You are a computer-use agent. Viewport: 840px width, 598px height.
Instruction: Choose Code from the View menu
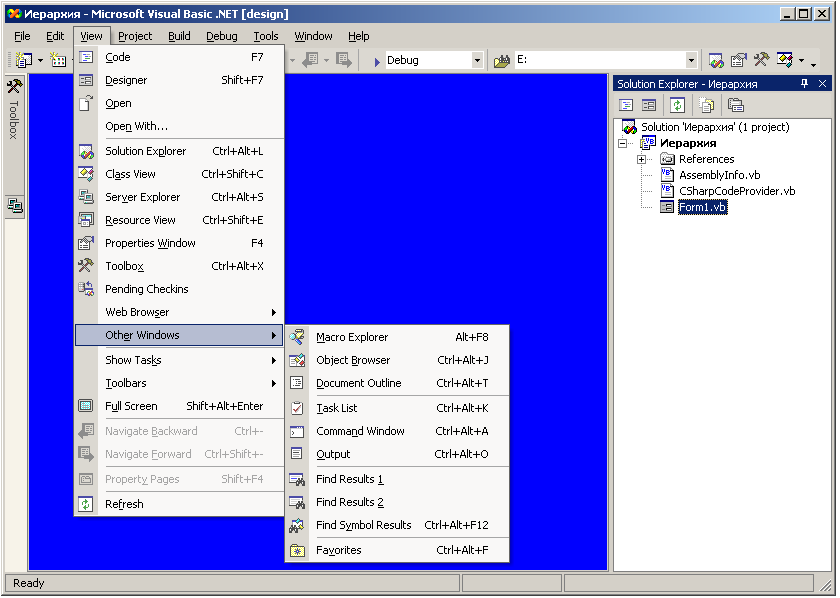[179, 57]
